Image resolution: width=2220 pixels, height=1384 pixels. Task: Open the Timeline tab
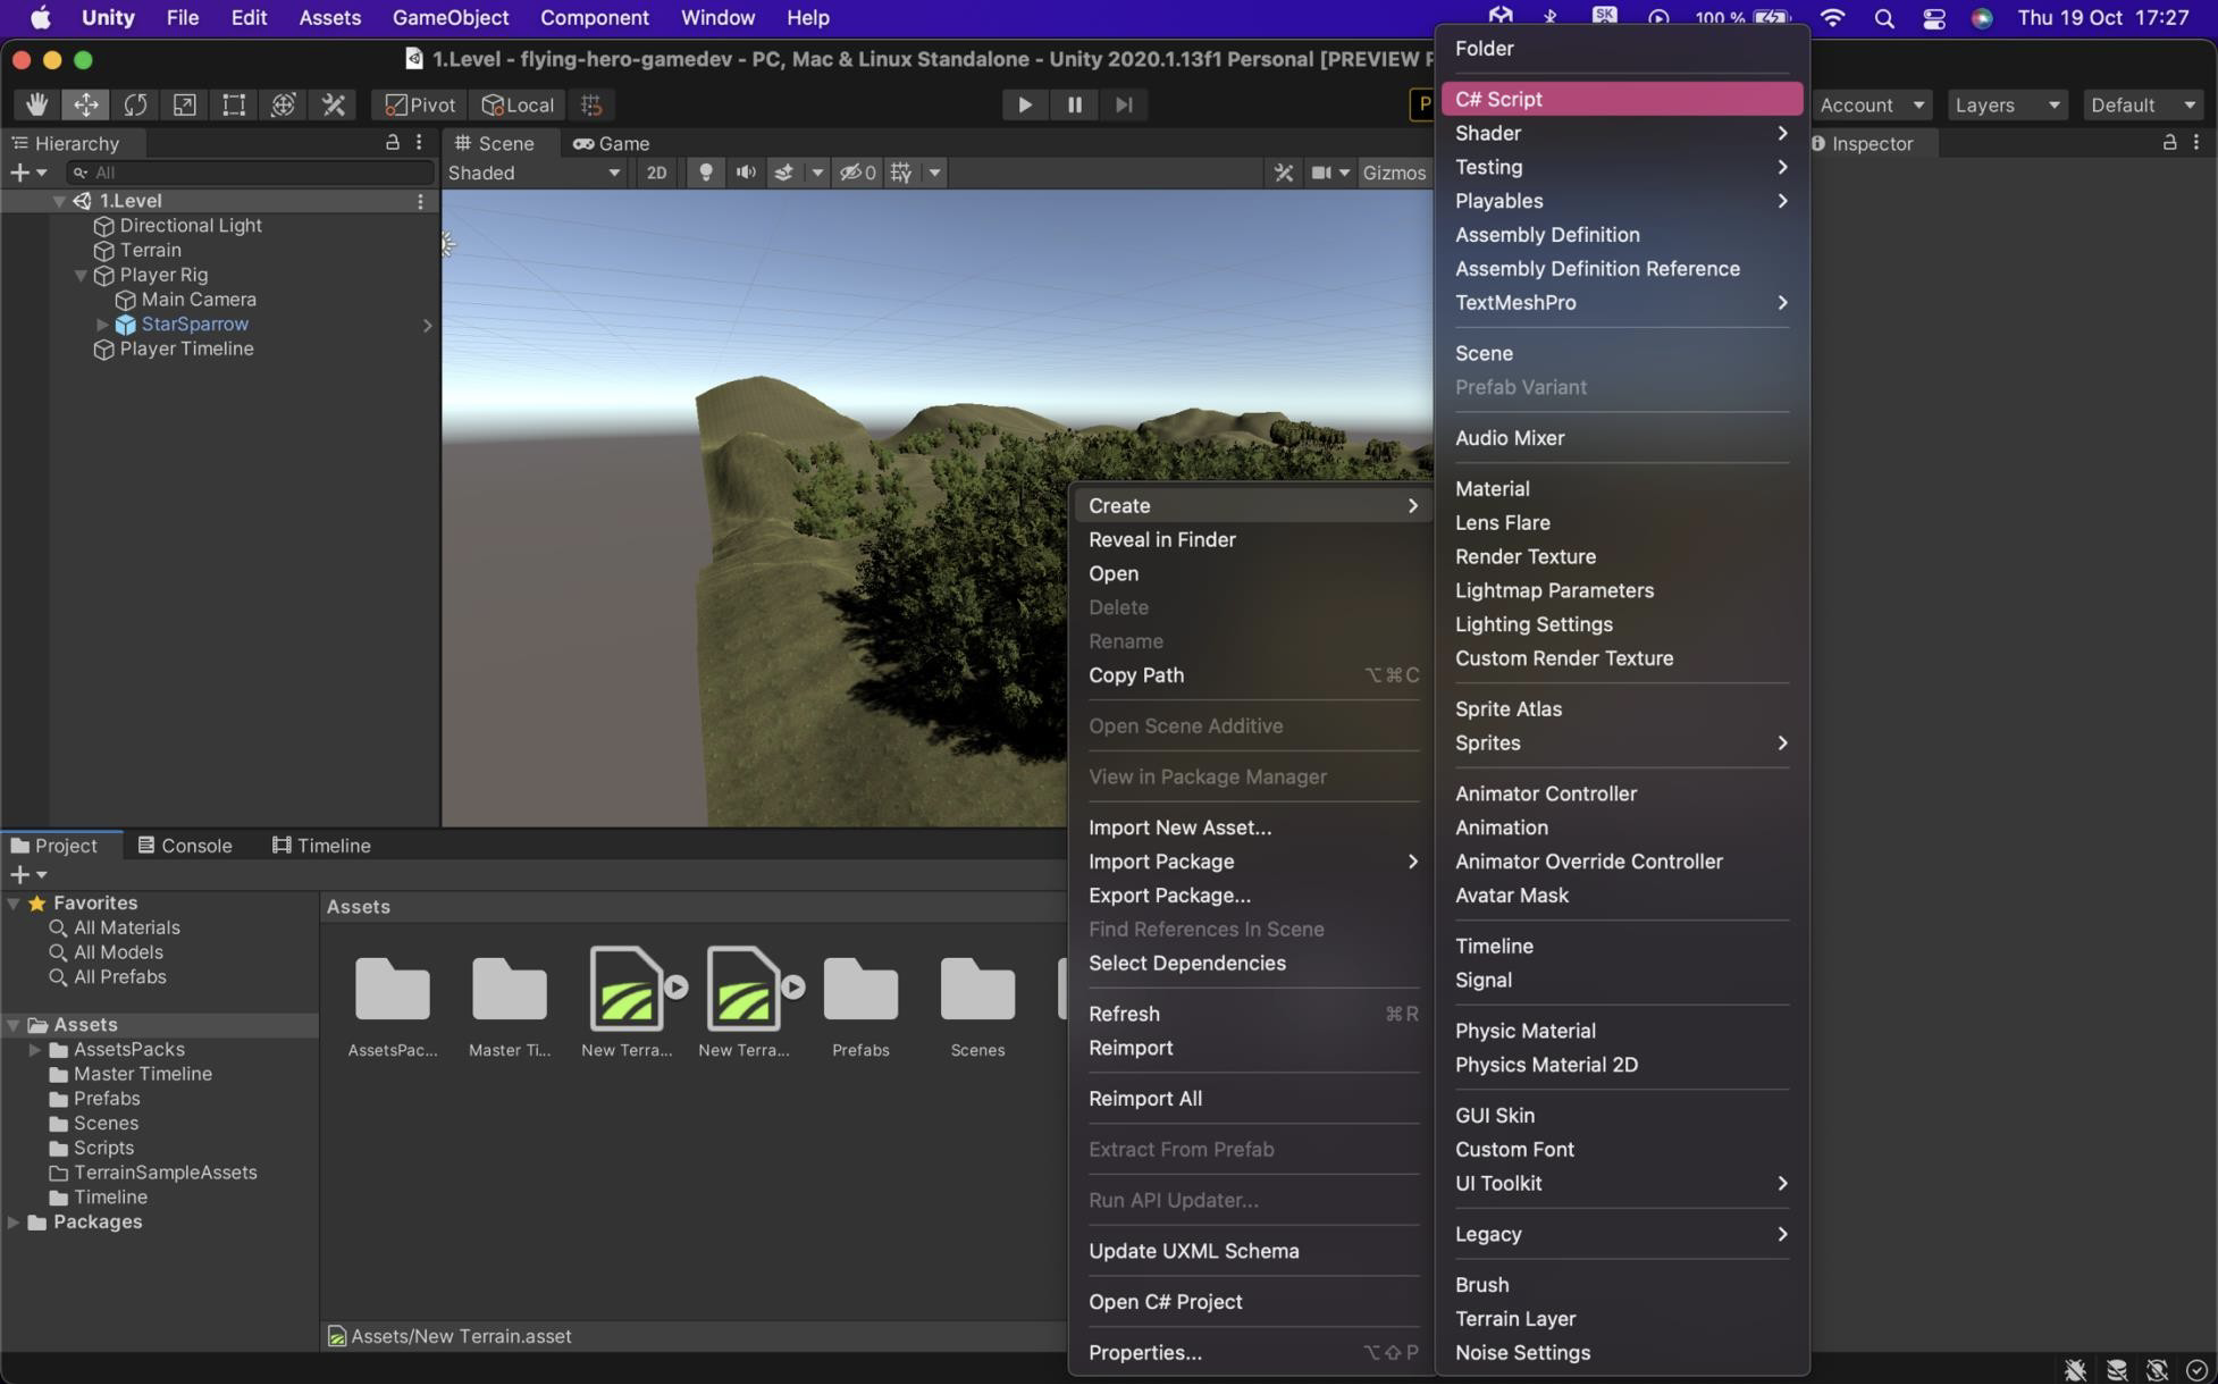(322, 845)
